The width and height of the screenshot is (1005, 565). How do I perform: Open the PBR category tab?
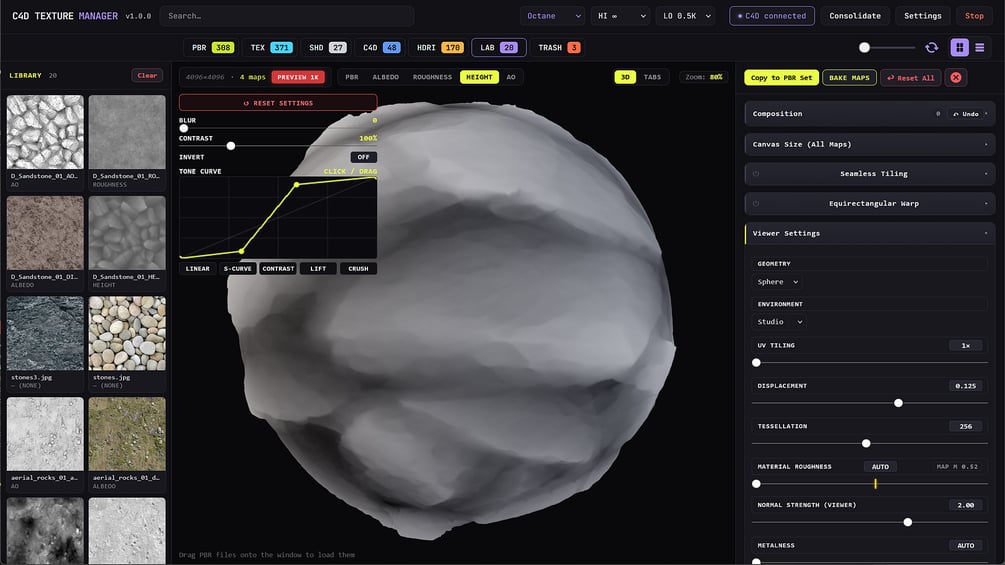tap(213, 47)
